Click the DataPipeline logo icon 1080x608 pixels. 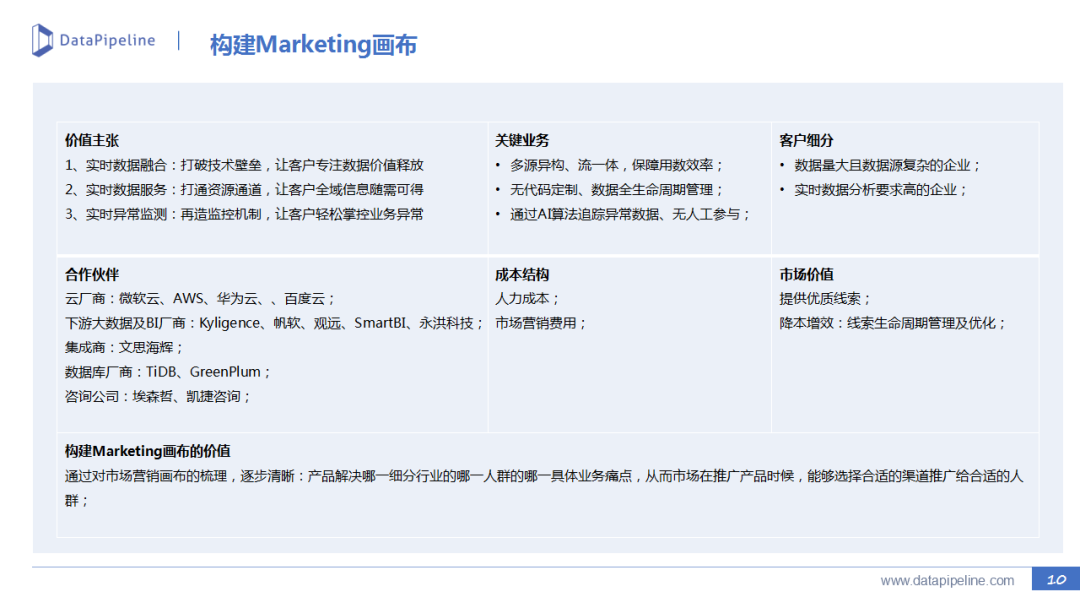pos(42,40)
